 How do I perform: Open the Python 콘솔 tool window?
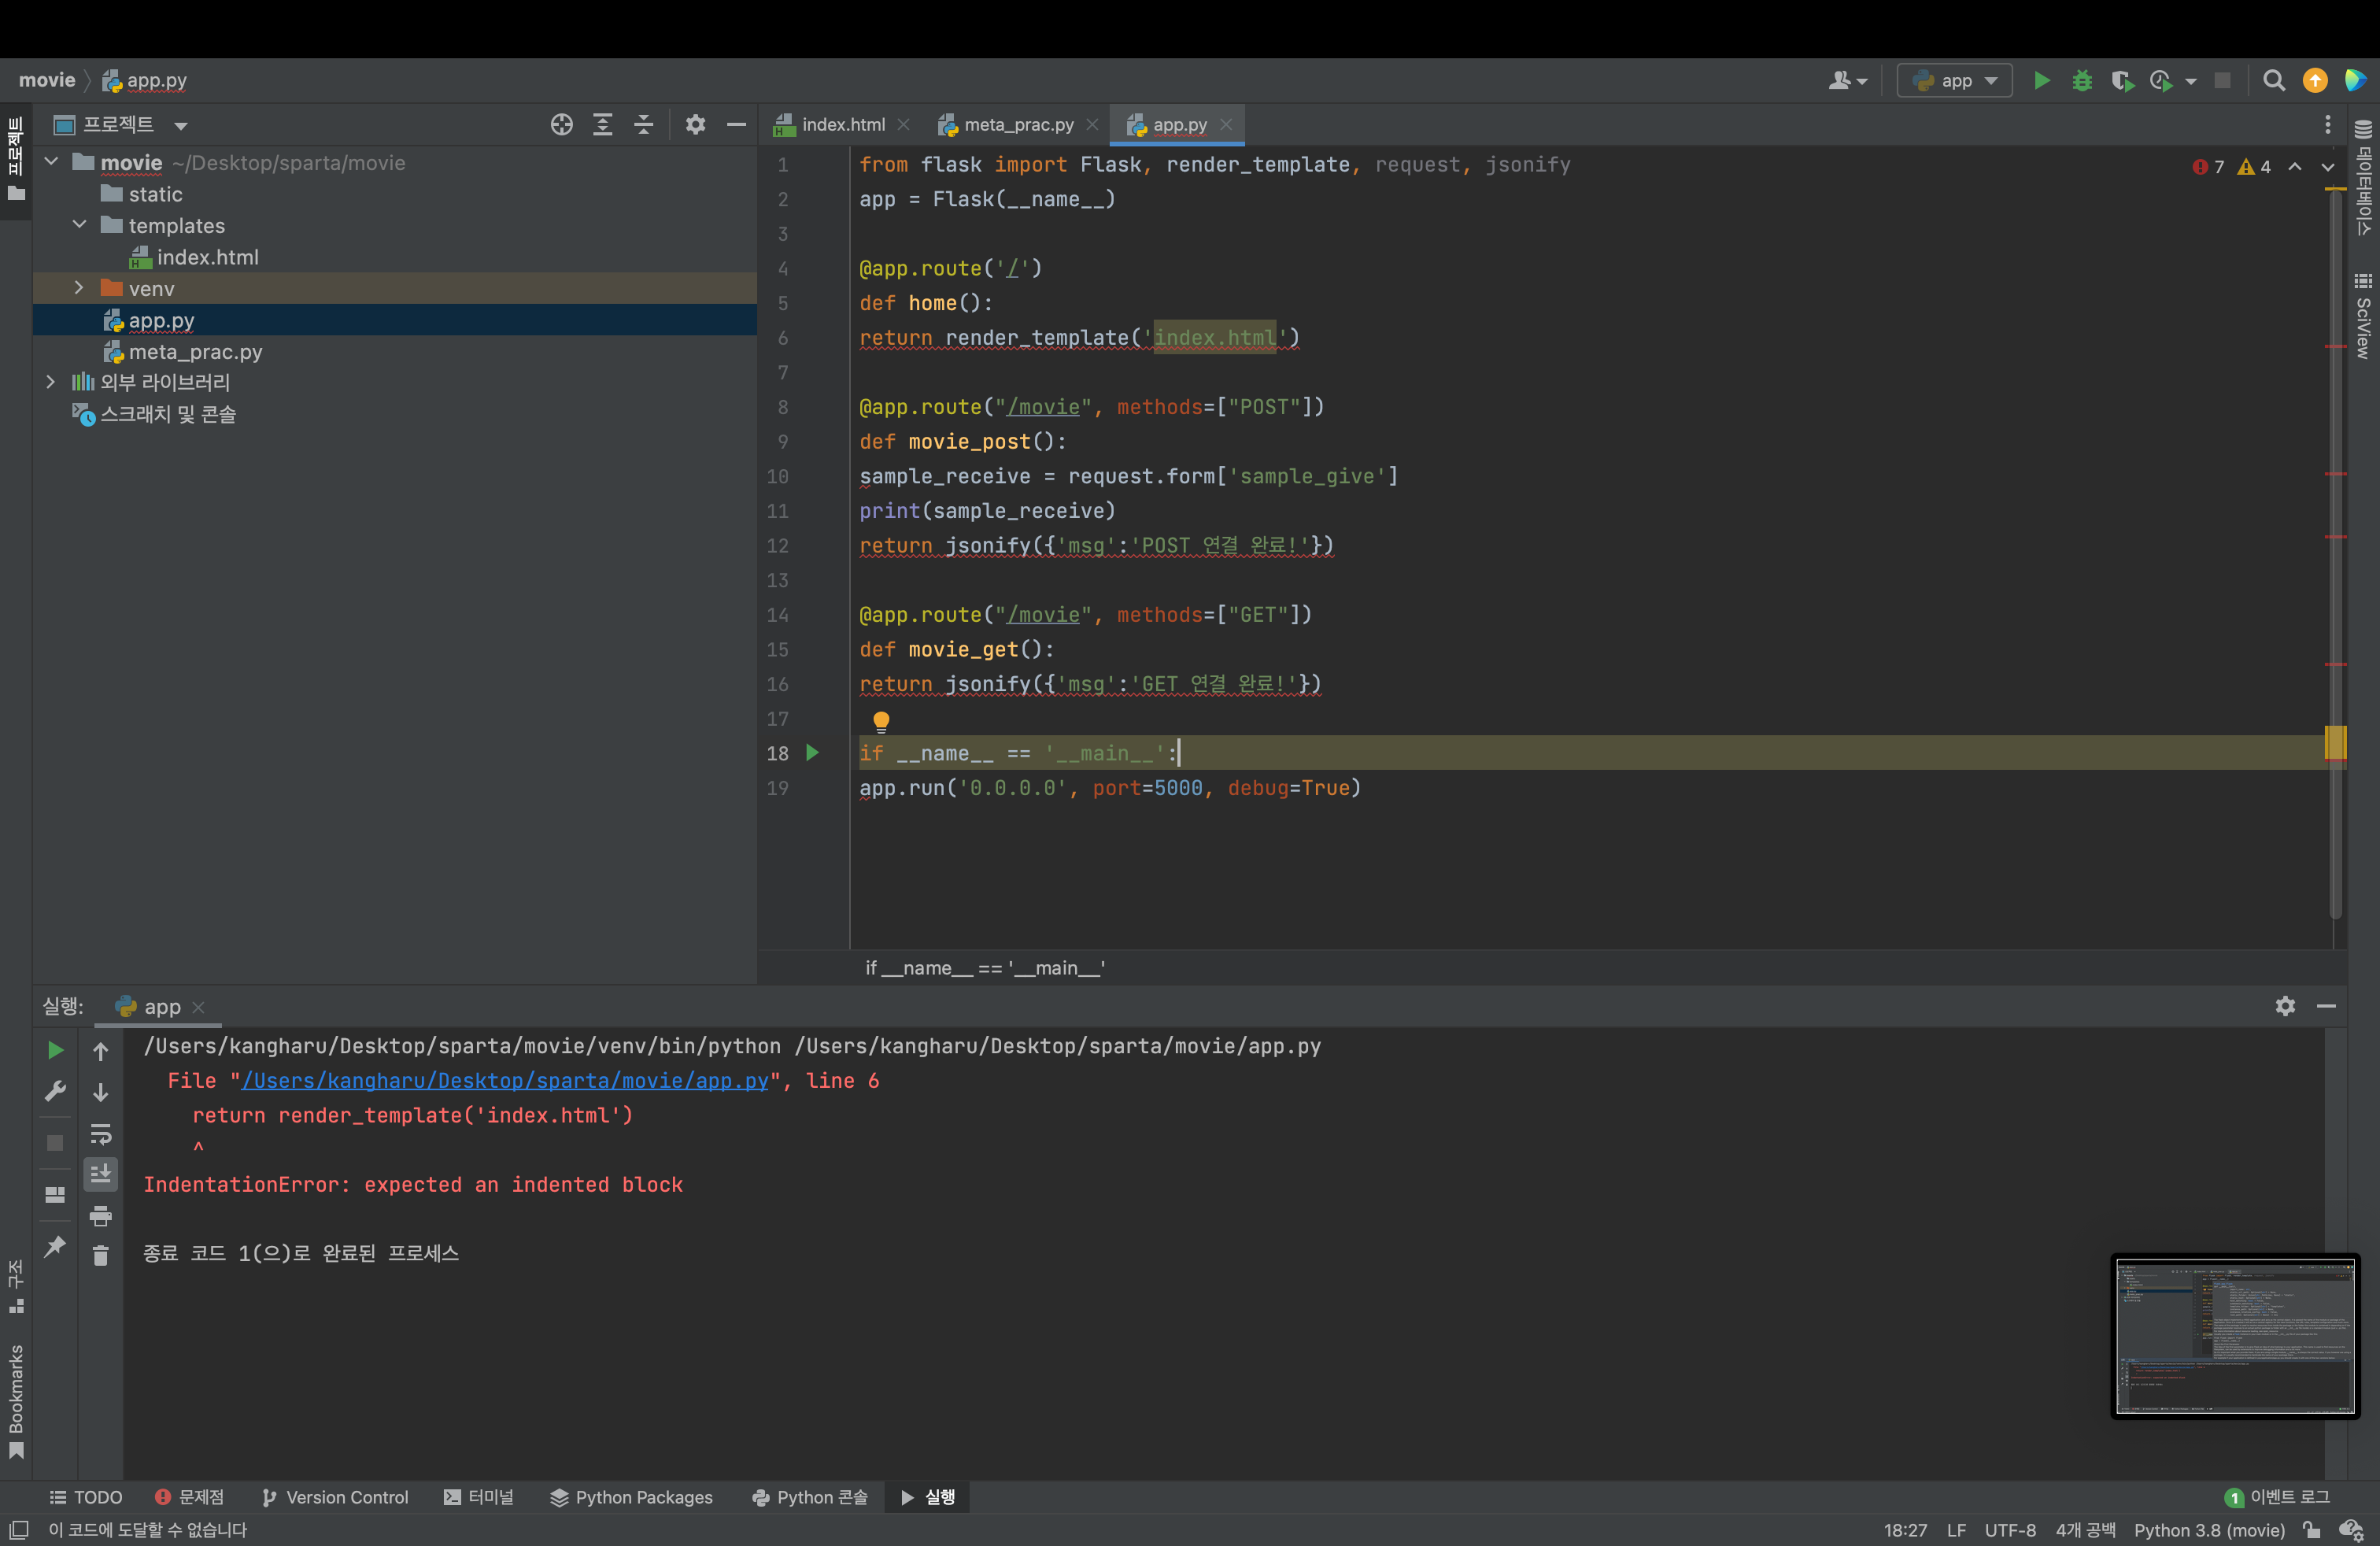coord(810,1497)
